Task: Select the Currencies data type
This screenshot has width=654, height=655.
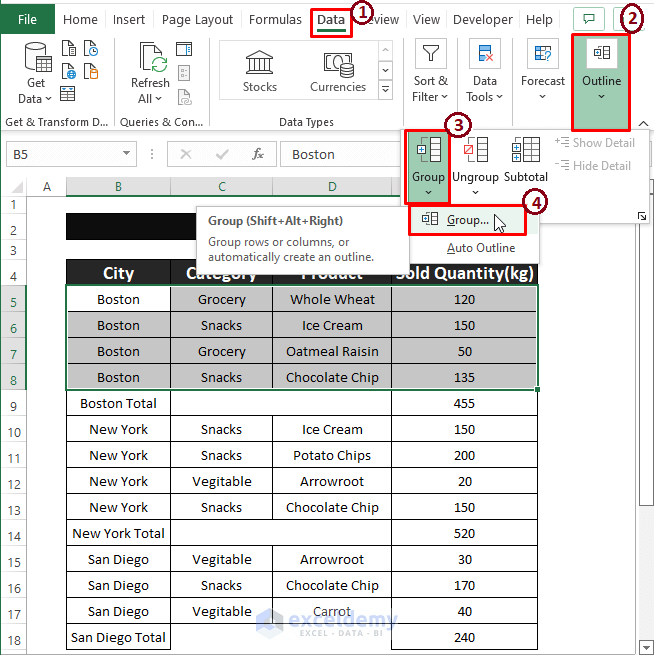Action: 338,71
